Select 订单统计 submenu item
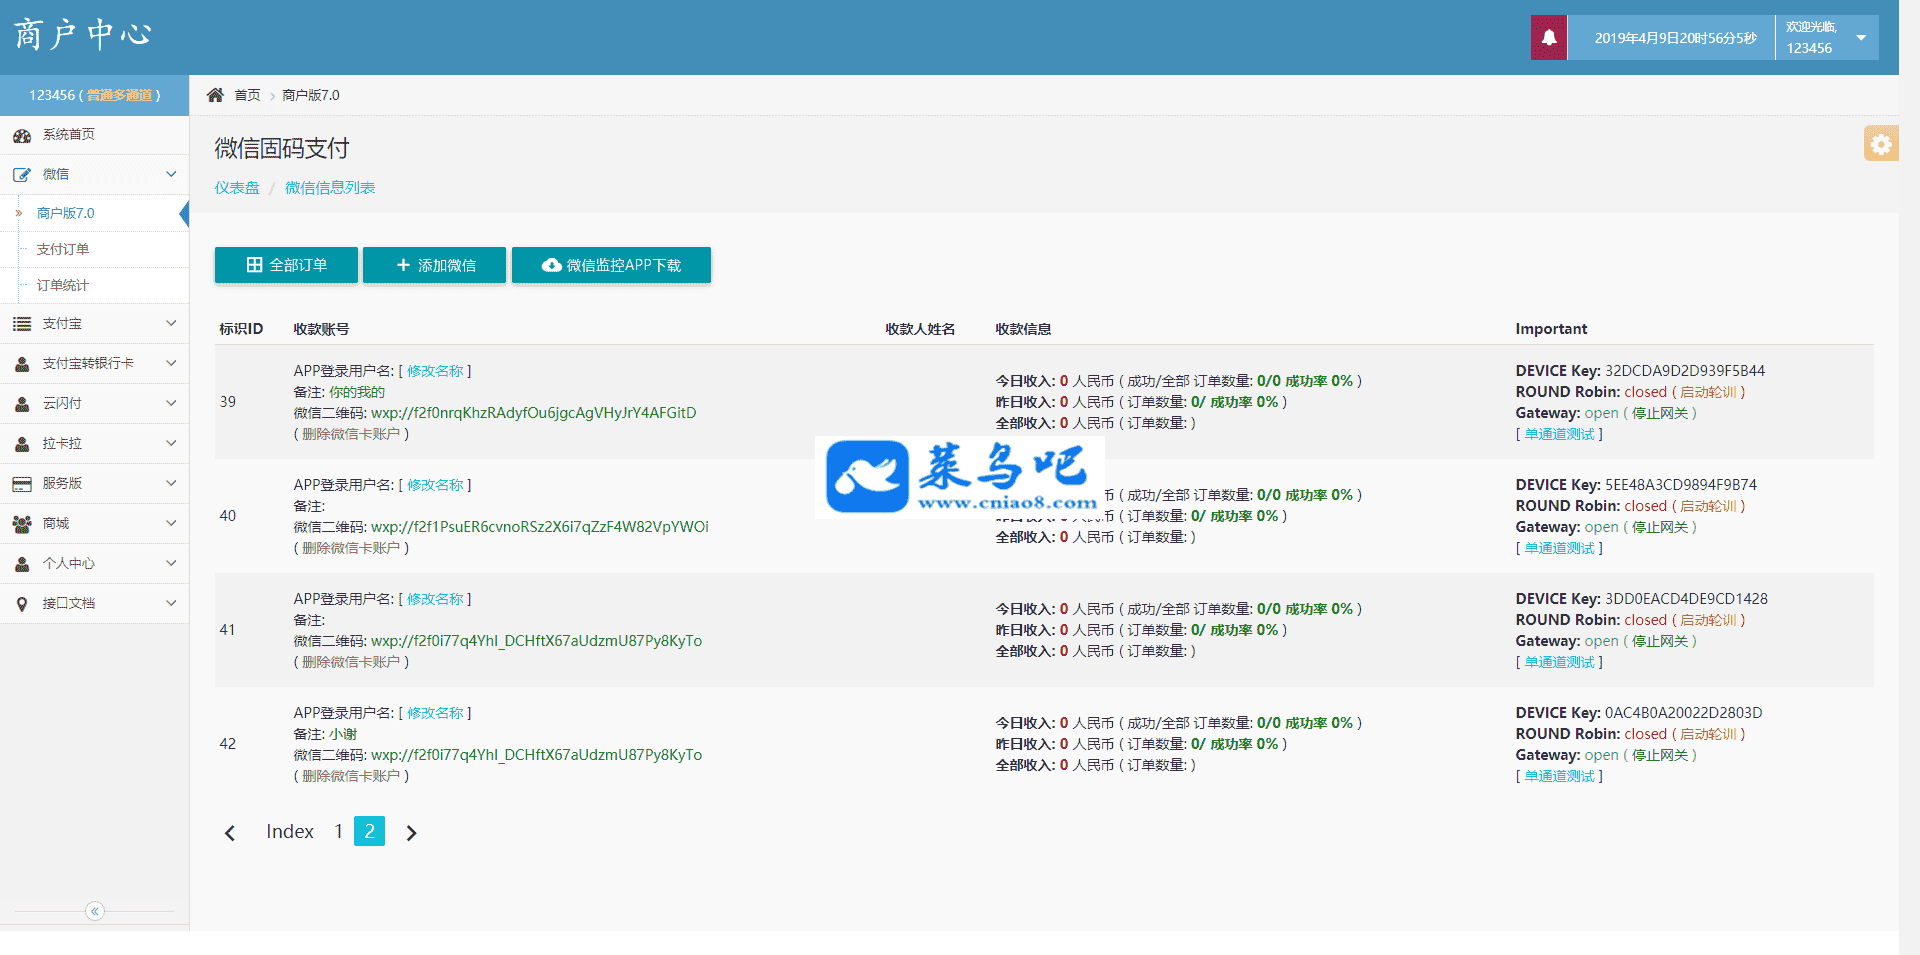Screen dimensions: 1920x955 coord(63,285)
